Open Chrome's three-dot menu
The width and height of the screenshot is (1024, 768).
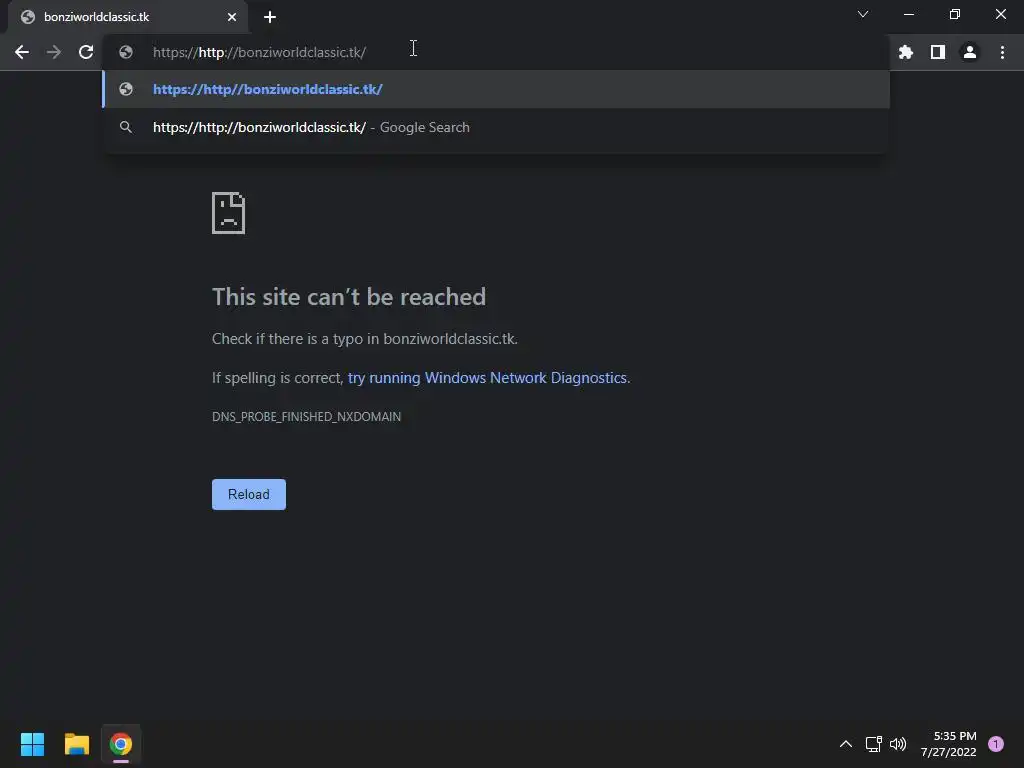click(1002, 52)
